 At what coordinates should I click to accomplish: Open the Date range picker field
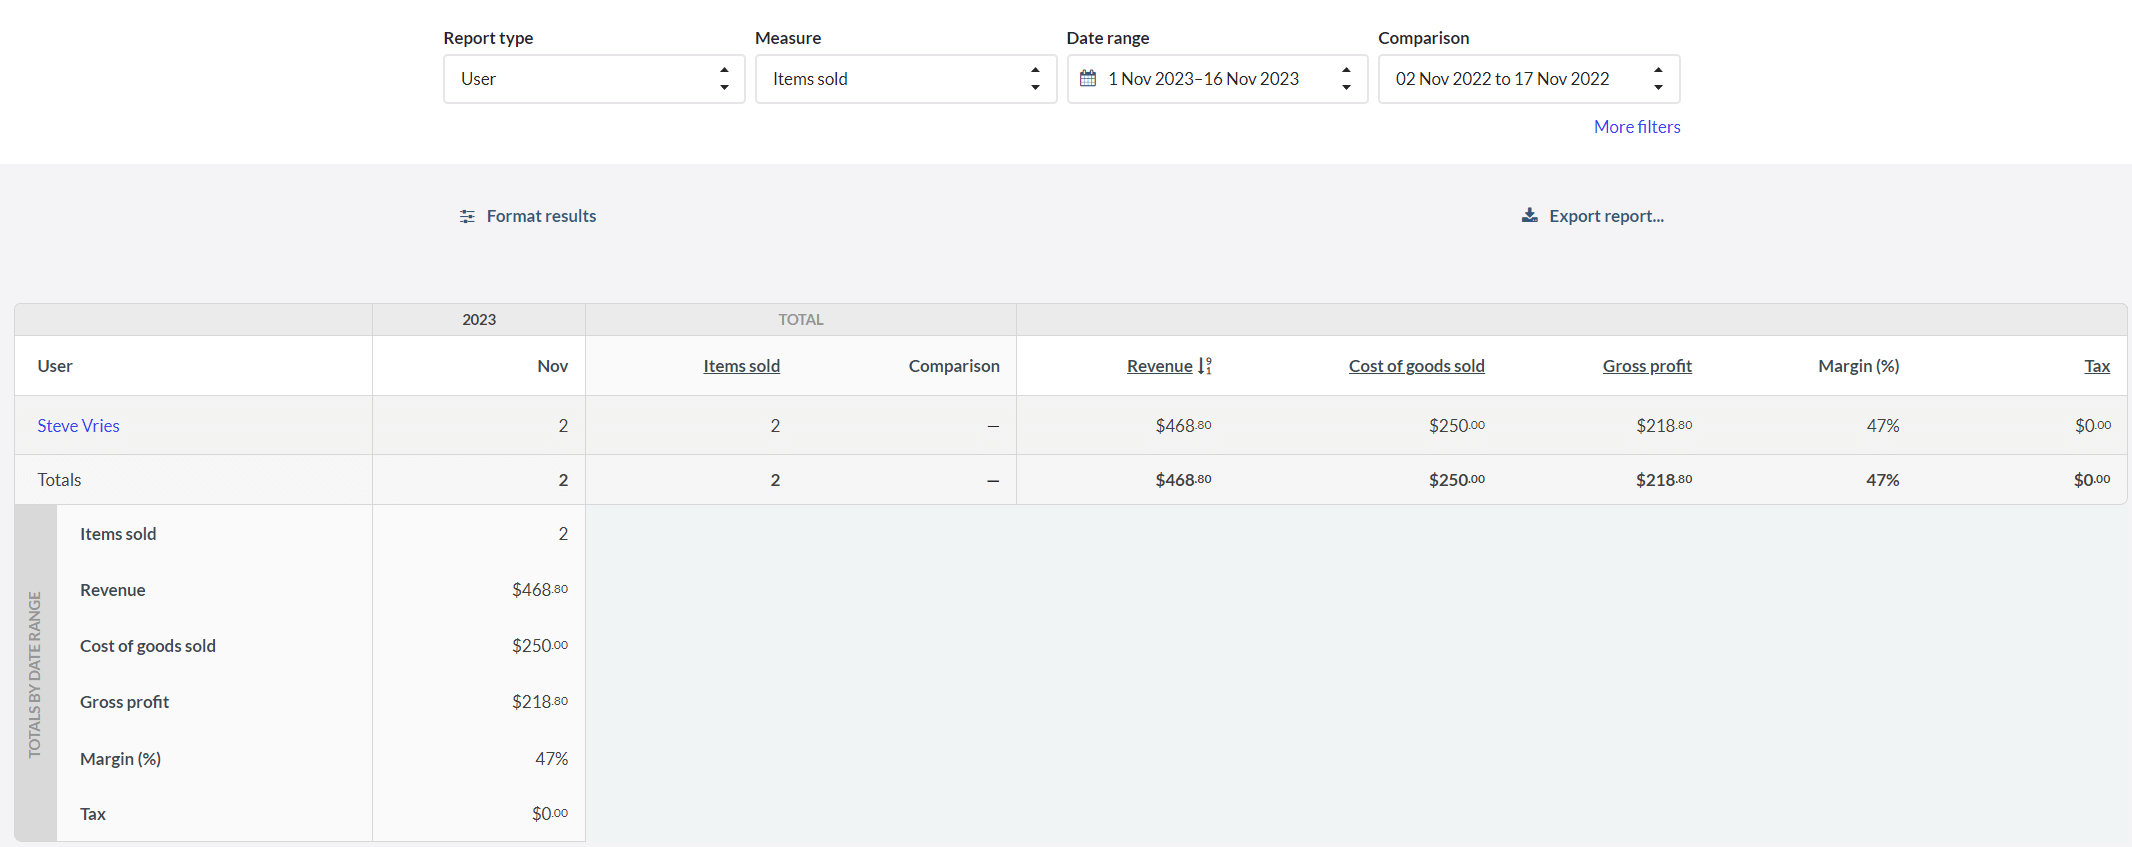coord(1217,79)
